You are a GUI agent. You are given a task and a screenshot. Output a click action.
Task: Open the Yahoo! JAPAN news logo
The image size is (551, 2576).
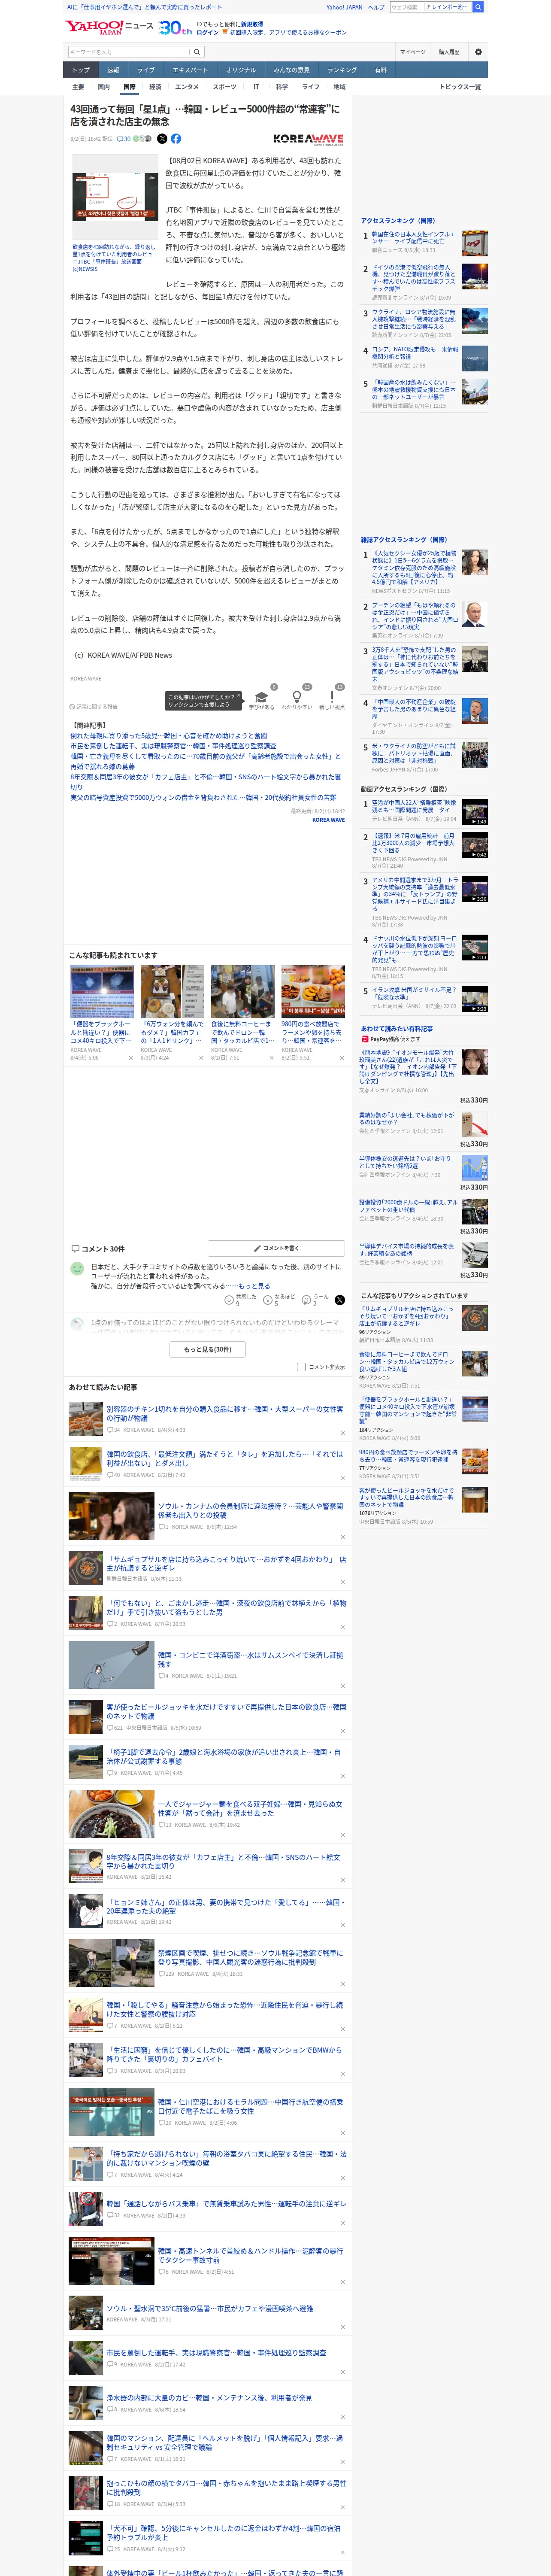click(109, 27)
